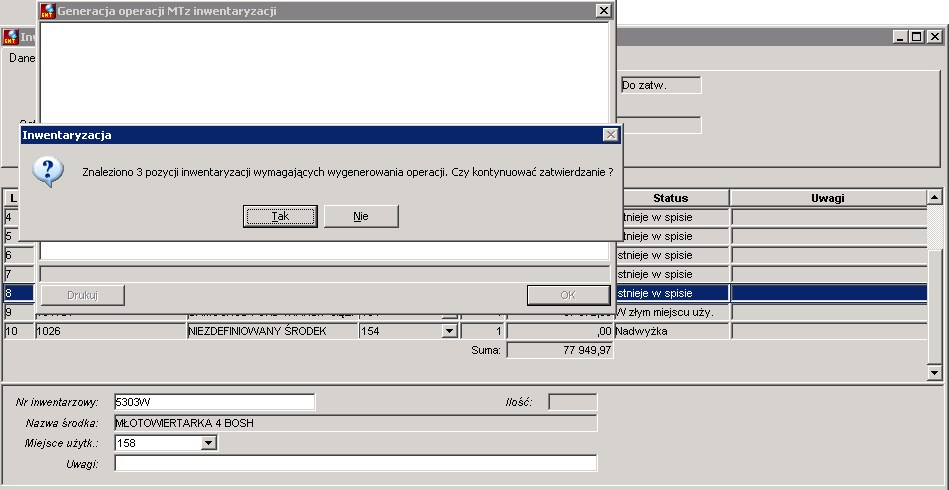The width and height of the screenshot is (949, 490).
Task: Click the Uwagi input field at bottom
Action: [355, 464]
